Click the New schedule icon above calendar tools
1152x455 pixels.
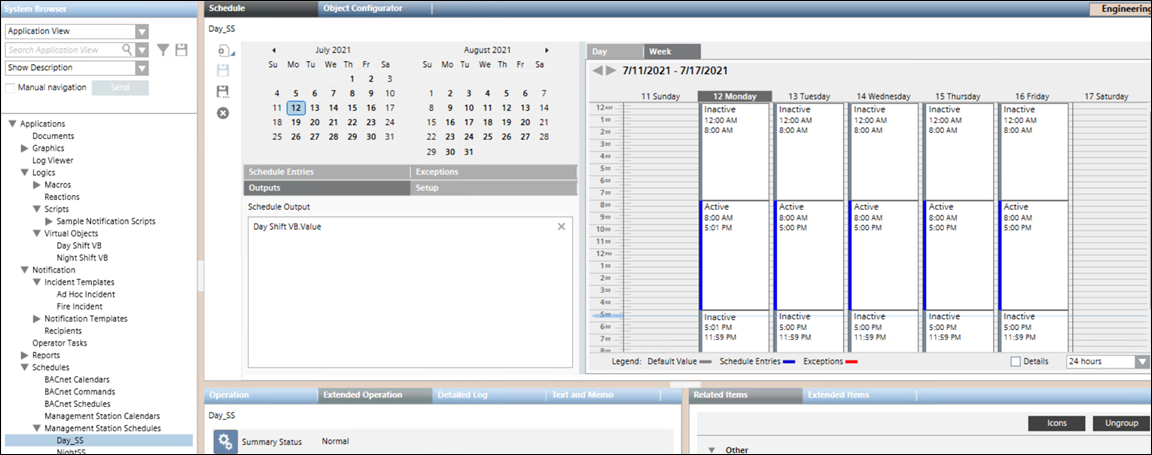(x=222, y=50)
